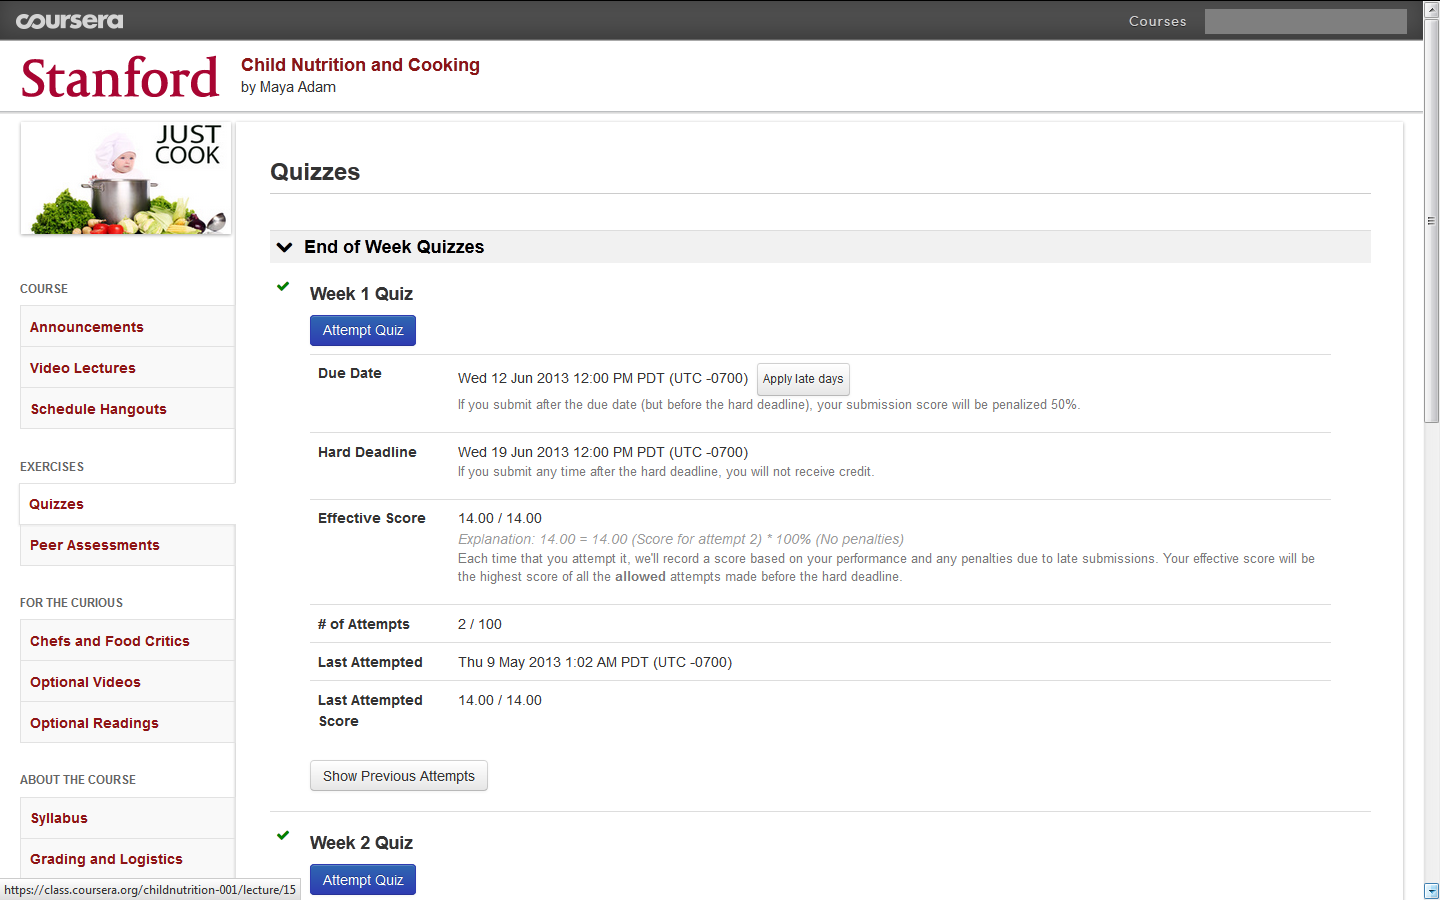1440x900 pixels.
Task: Click the 'by Maya Adam' author text
Action: [288, 87]
